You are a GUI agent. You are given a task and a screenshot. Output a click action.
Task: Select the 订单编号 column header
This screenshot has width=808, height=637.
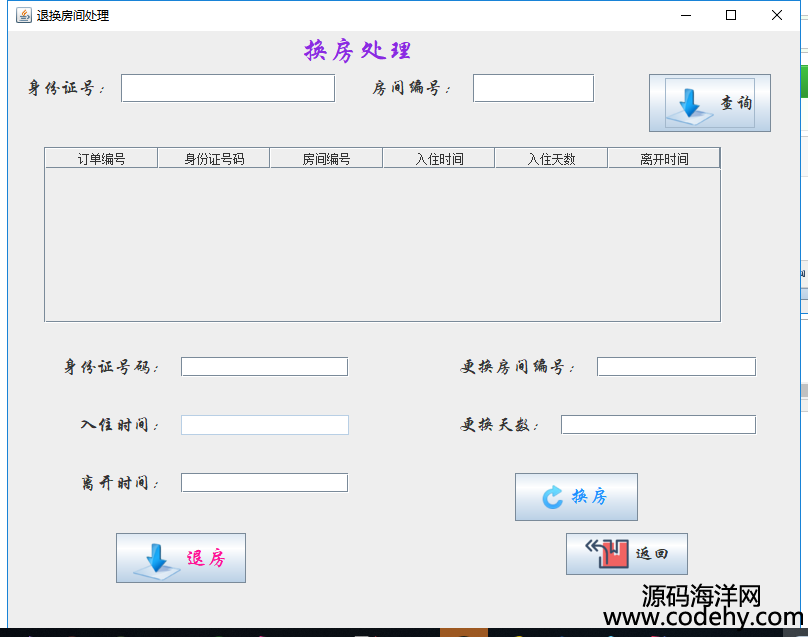point(102,159)
